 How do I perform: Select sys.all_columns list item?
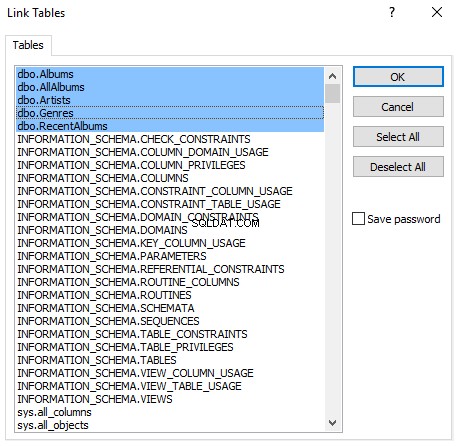(x=170, y=412)
